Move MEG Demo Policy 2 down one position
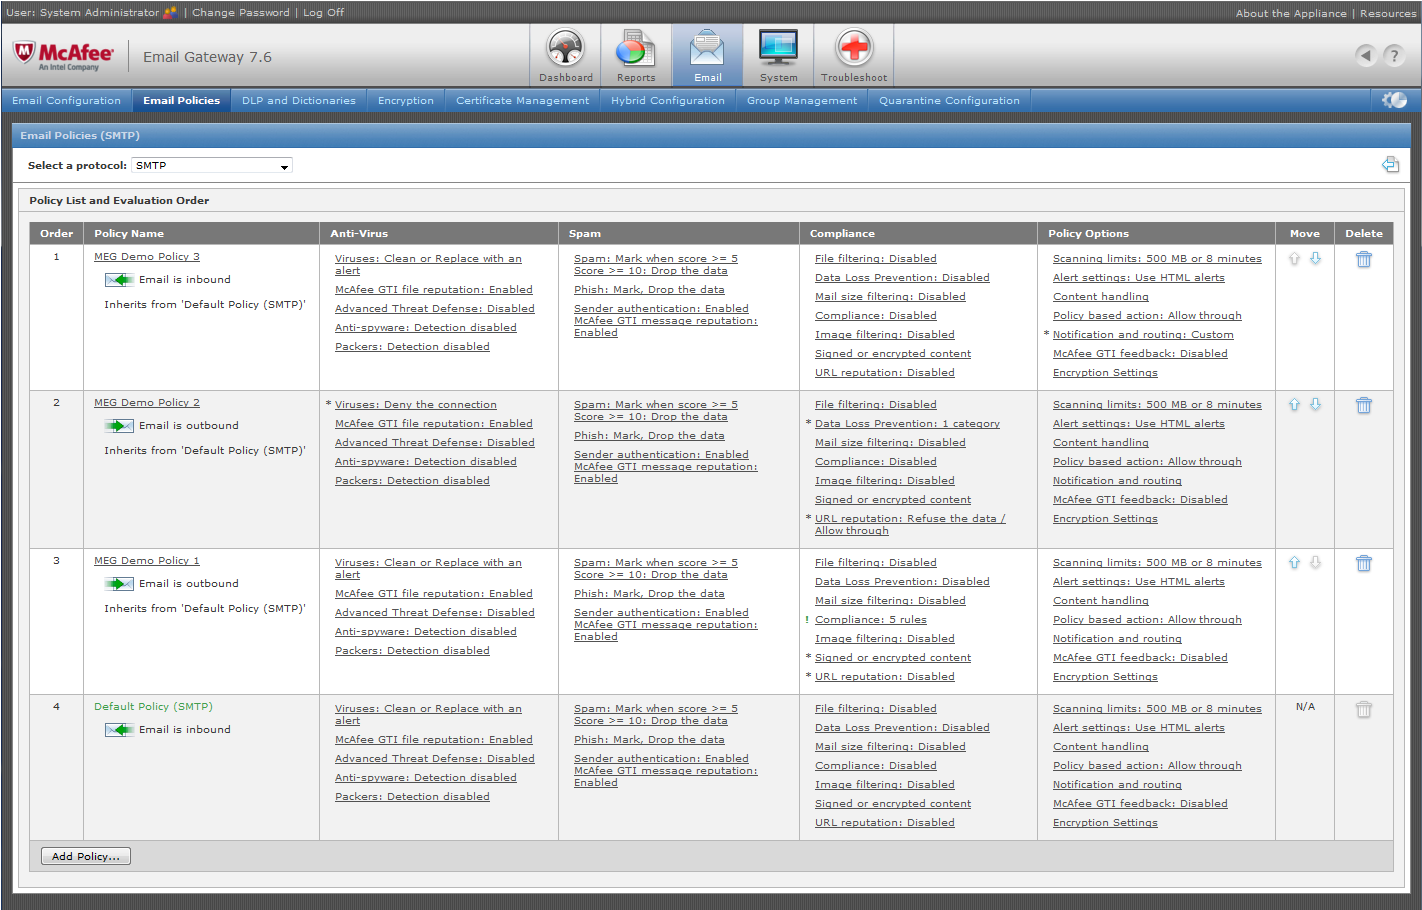Screen dimensions: 1422x910 click(1316, 404)
